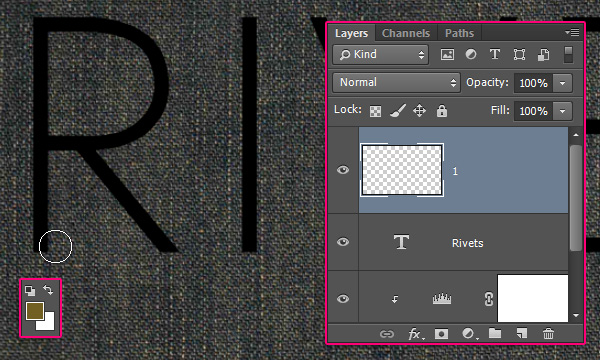The image size is (600, 360).
Task: Switch to the Paths tab
Action: (459, 33)
